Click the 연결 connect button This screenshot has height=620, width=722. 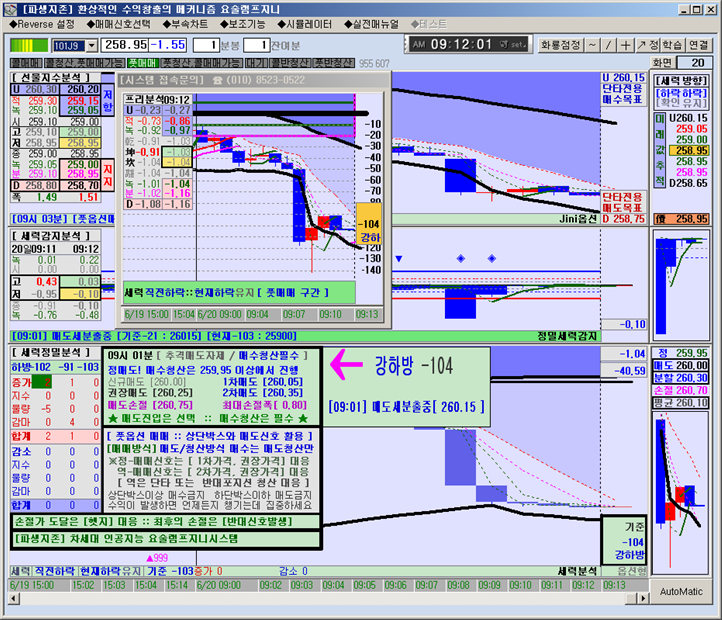[x=698, y=45]
